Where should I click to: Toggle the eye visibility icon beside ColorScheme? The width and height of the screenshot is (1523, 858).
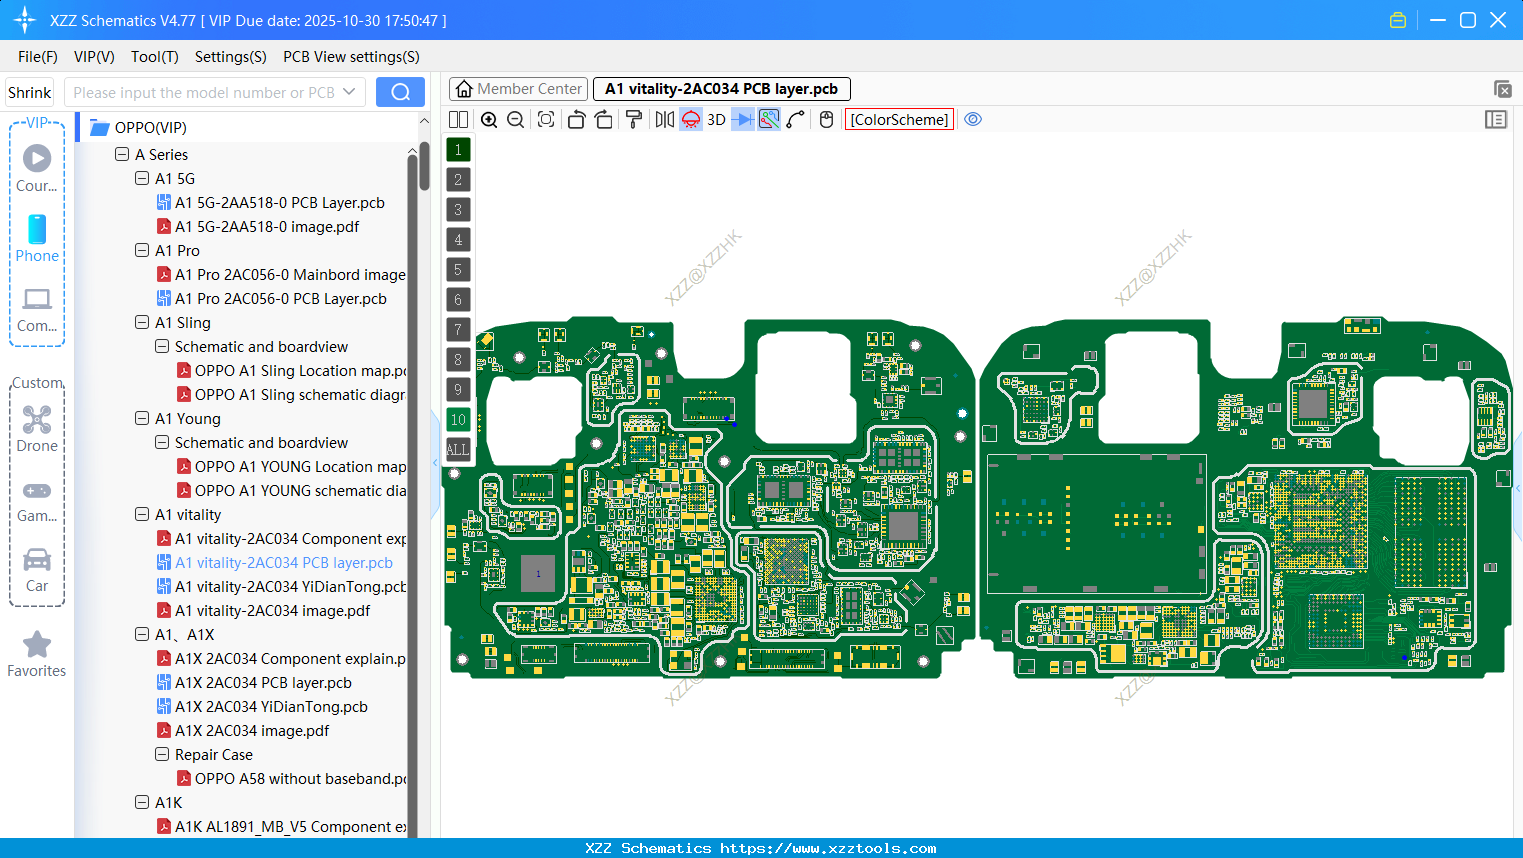point(973,119)
